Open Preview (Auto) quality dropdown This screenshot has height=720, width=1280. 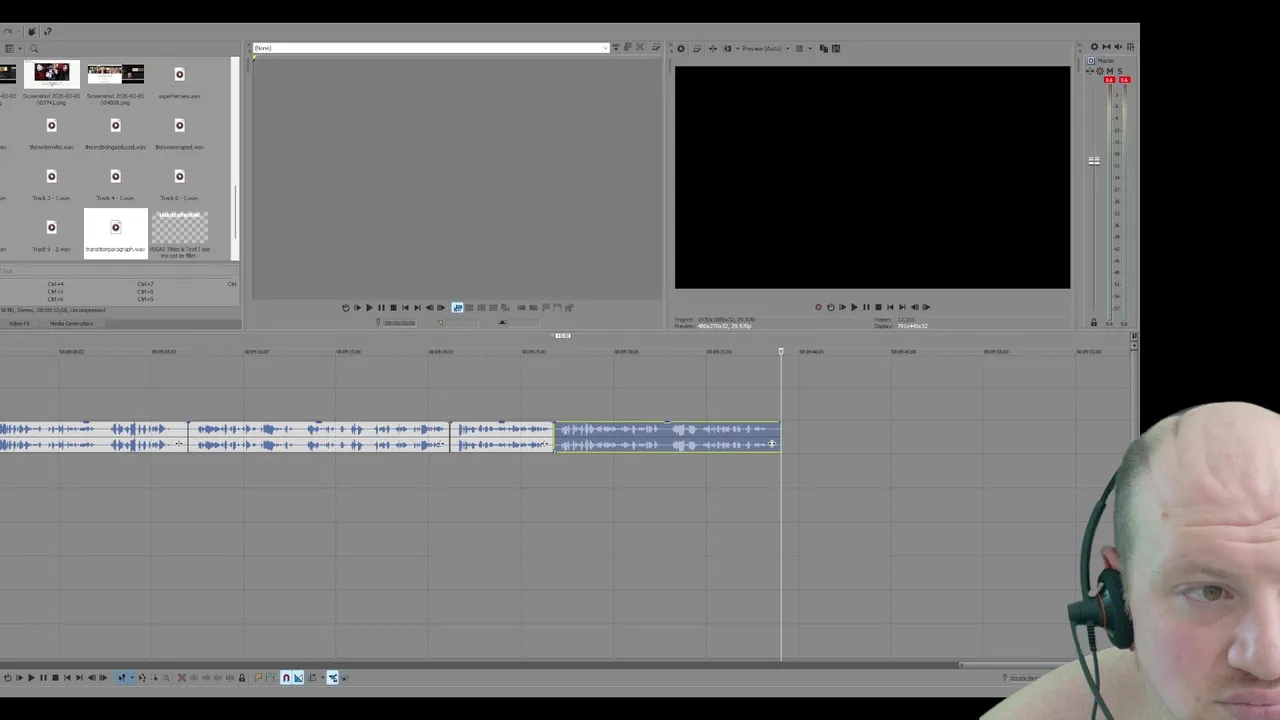765,48
